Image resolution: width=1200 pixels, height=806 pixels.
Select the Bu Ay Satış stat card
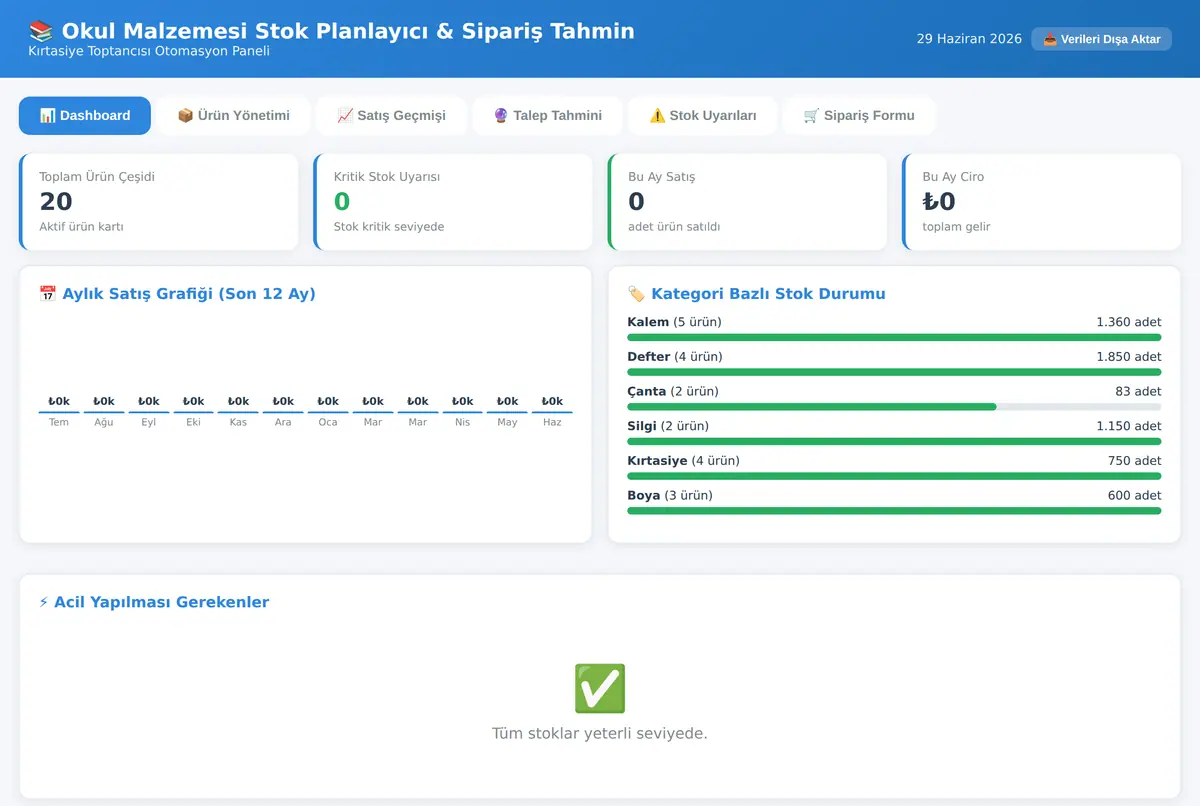(x=747, y=201)
